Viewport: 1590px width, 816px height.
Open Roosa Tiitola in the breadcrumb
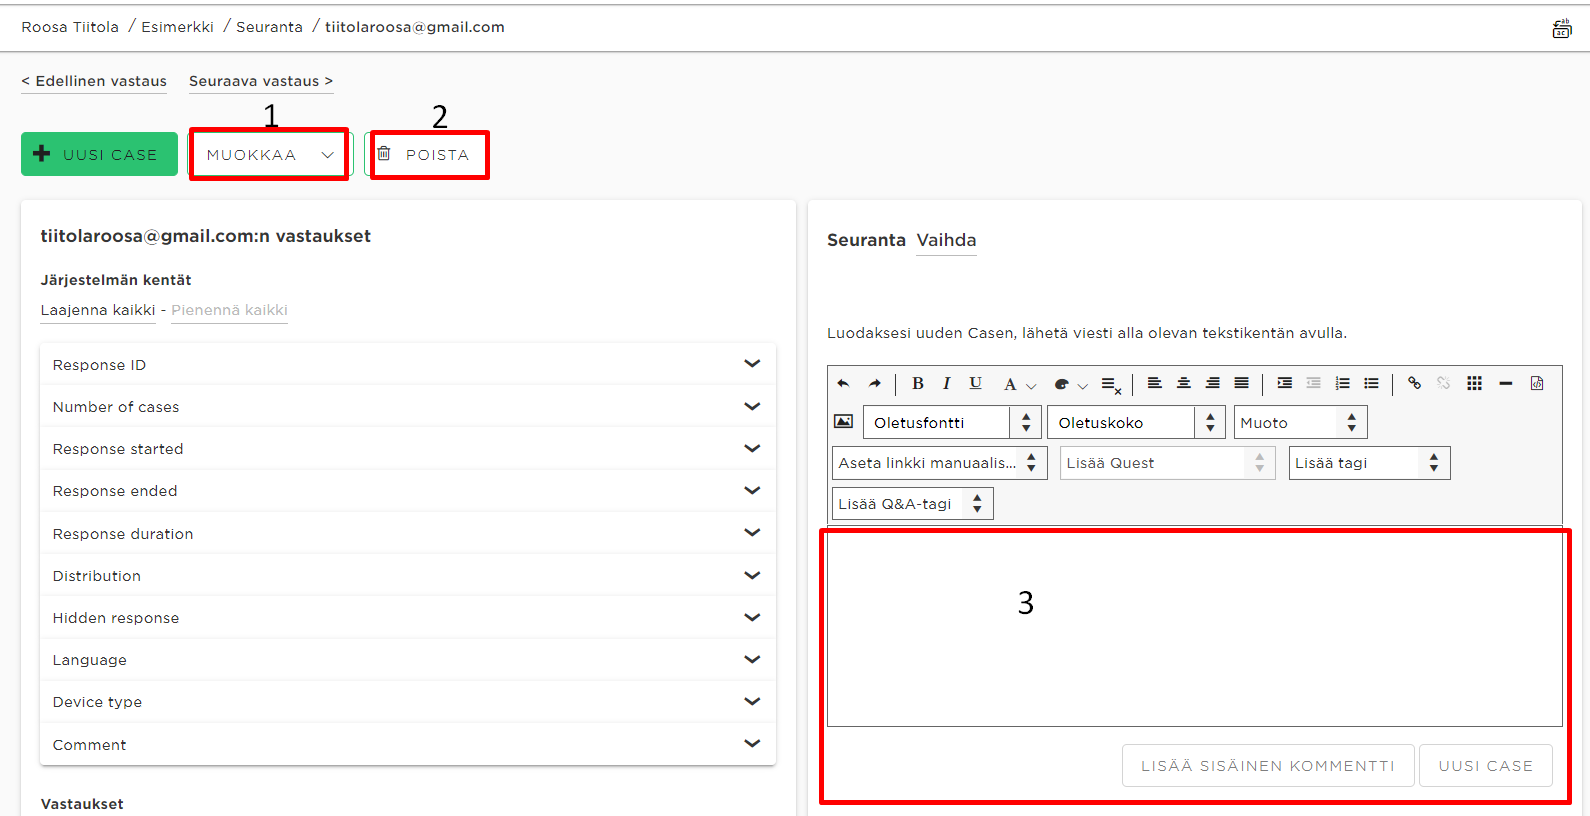point(70,27)
